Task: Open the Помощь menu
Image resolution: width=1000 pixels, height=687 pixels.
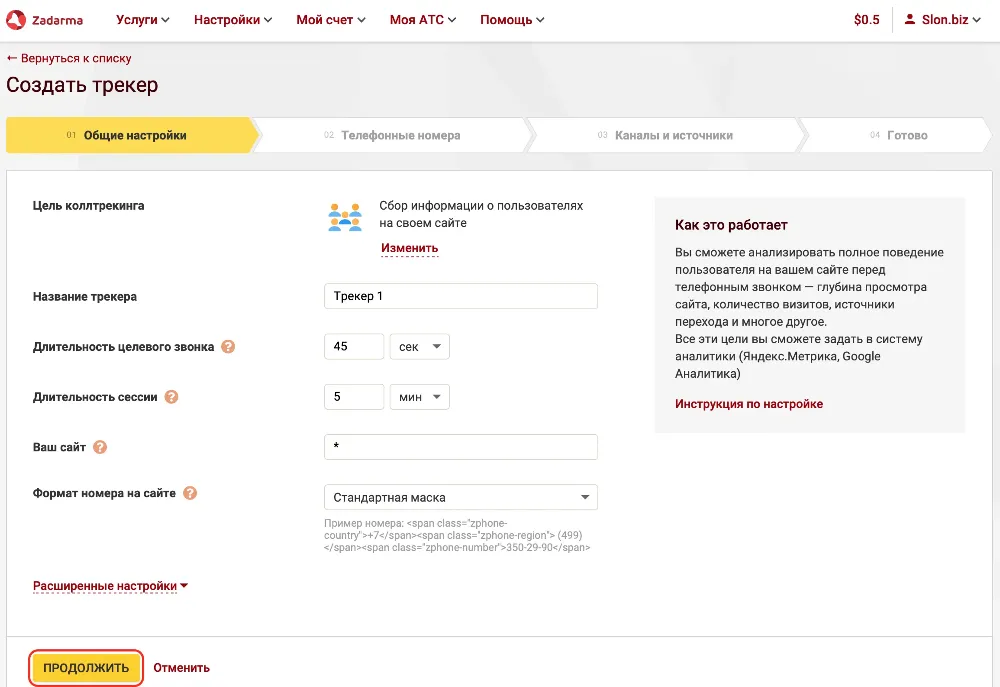Action: (x=511, y=20)
